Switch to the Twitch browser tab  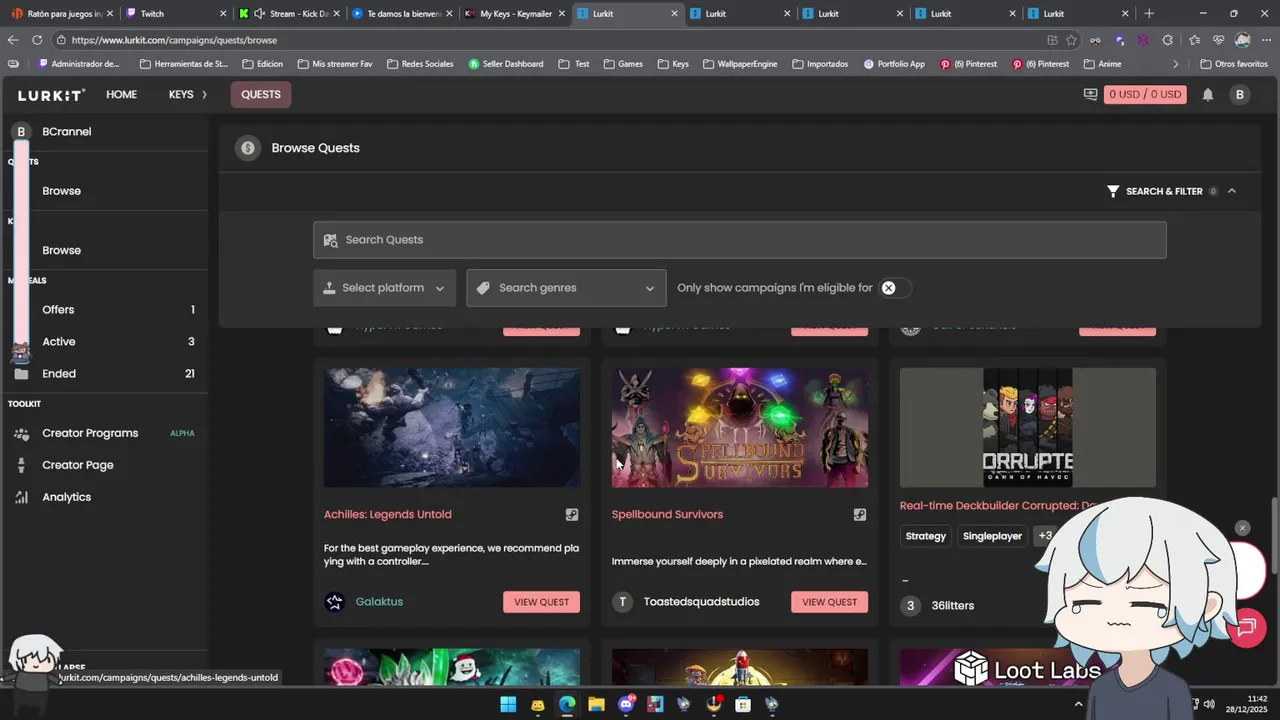(x=174, y=14)
